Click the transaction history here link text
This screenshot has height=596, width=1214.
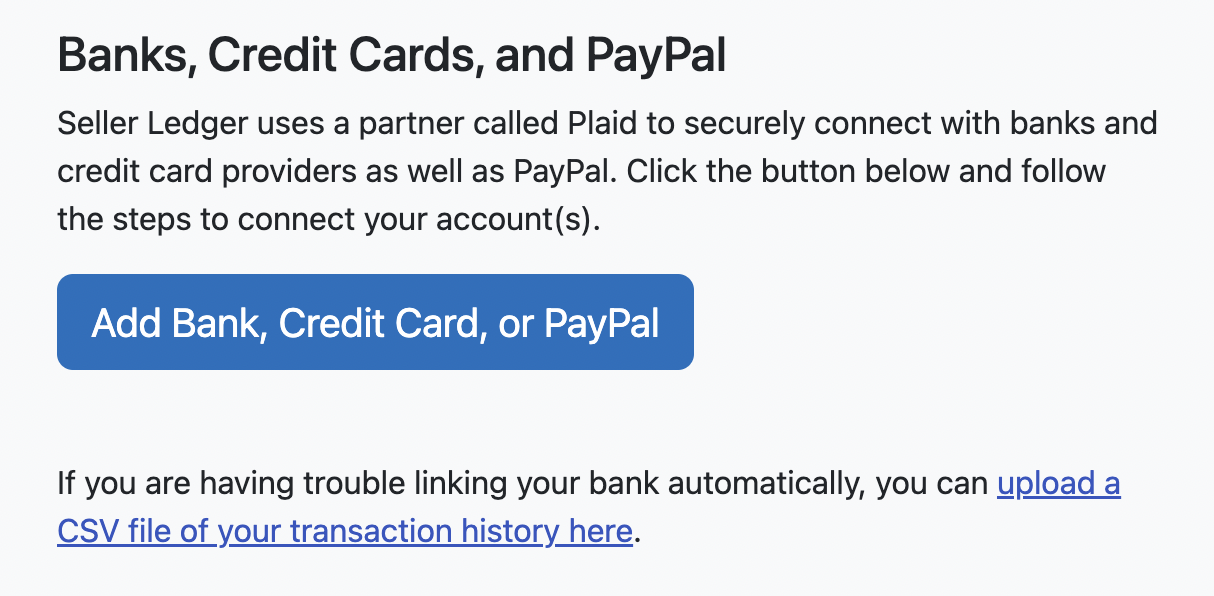coord(450,530)
